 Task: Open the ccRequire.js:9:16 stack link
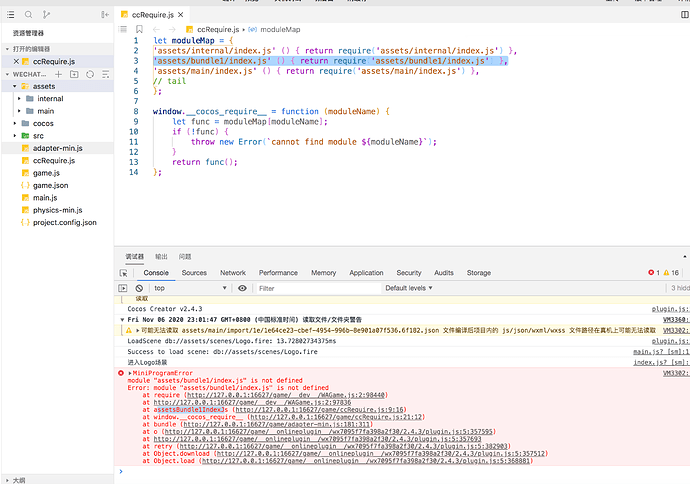319,410
